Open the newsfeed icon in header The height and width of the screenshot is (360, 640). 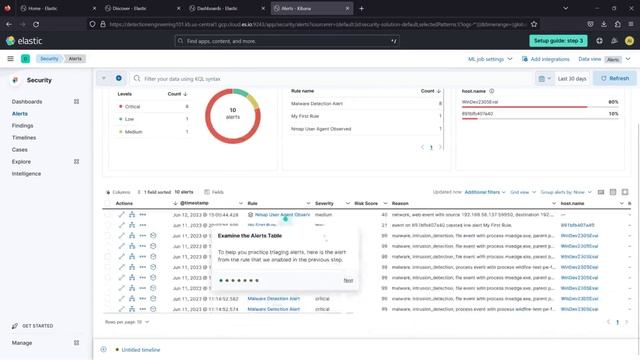click(614, 41)
